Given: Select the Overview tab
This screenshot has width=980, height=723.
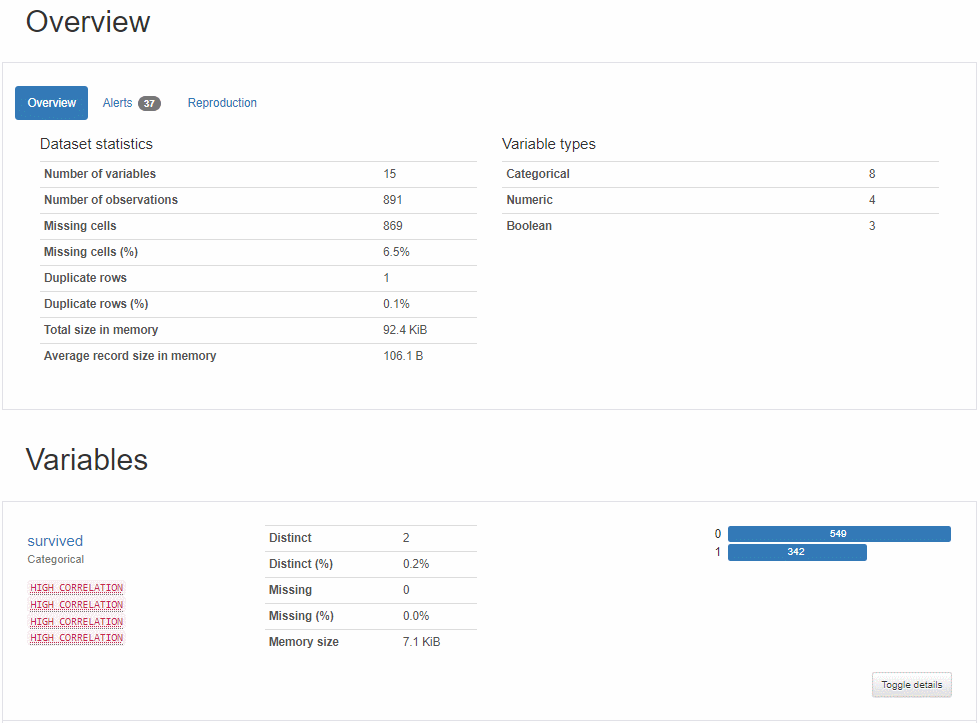Looking at the screenshot, I should pyautogui.click(x=51, y=102).
